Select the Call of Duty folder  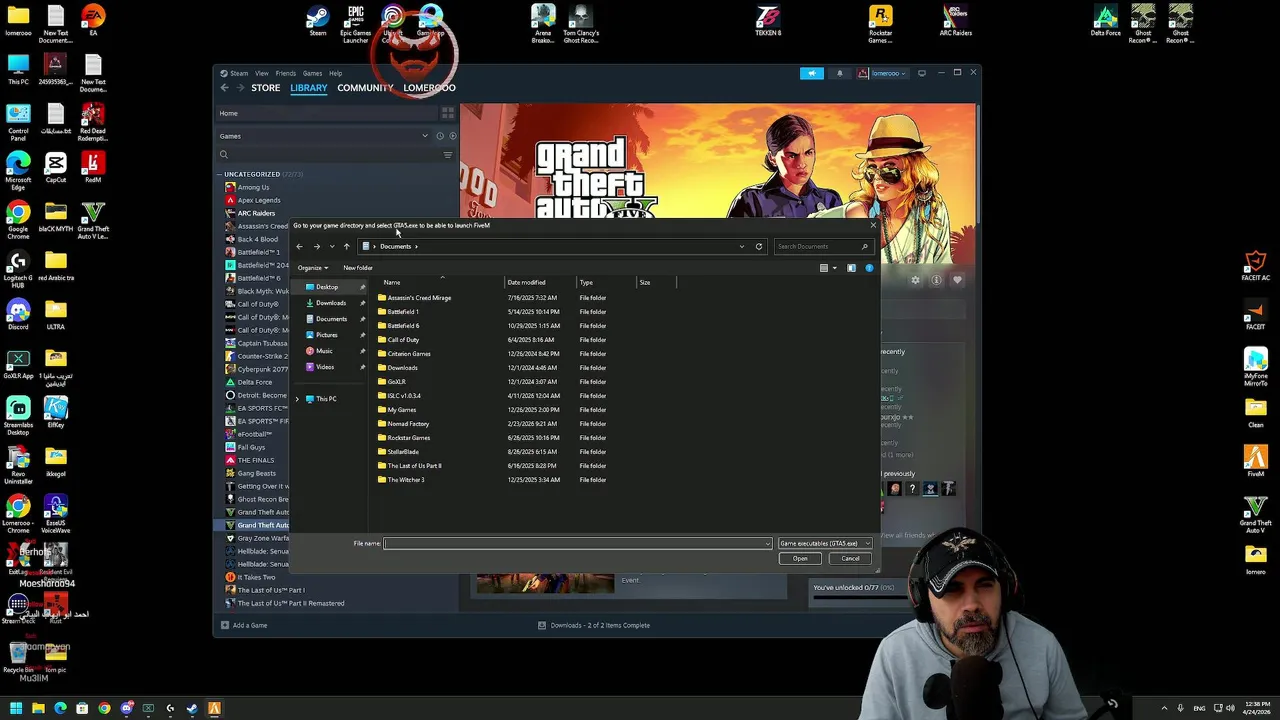click(403, 340)
